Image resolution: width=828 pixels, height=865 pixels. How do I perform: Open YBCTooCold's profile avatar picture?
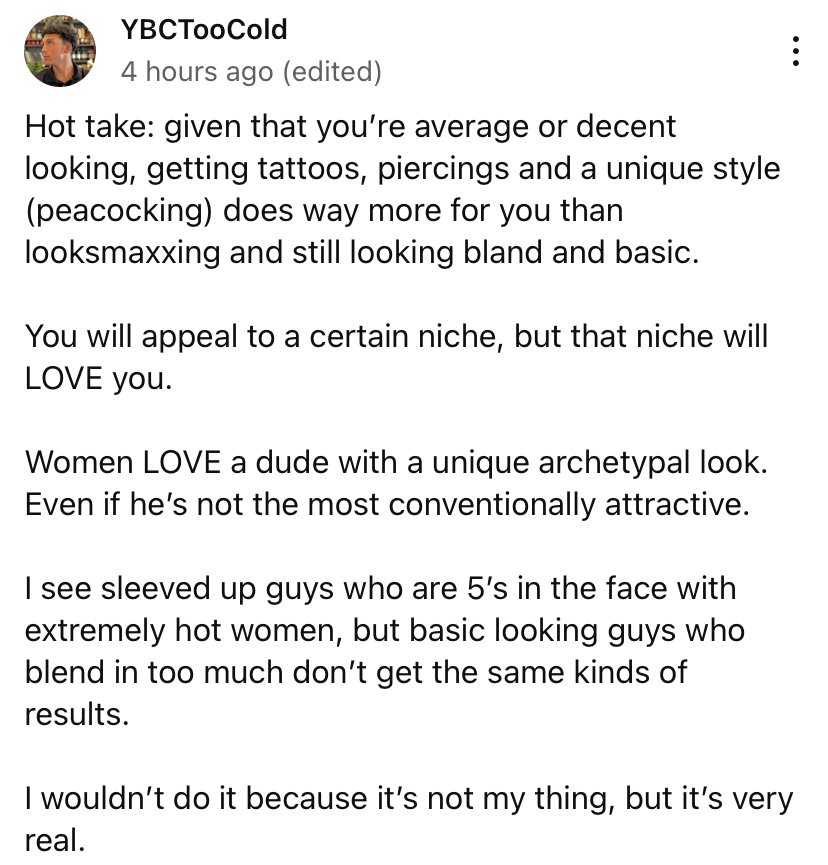tap(60, 51)
